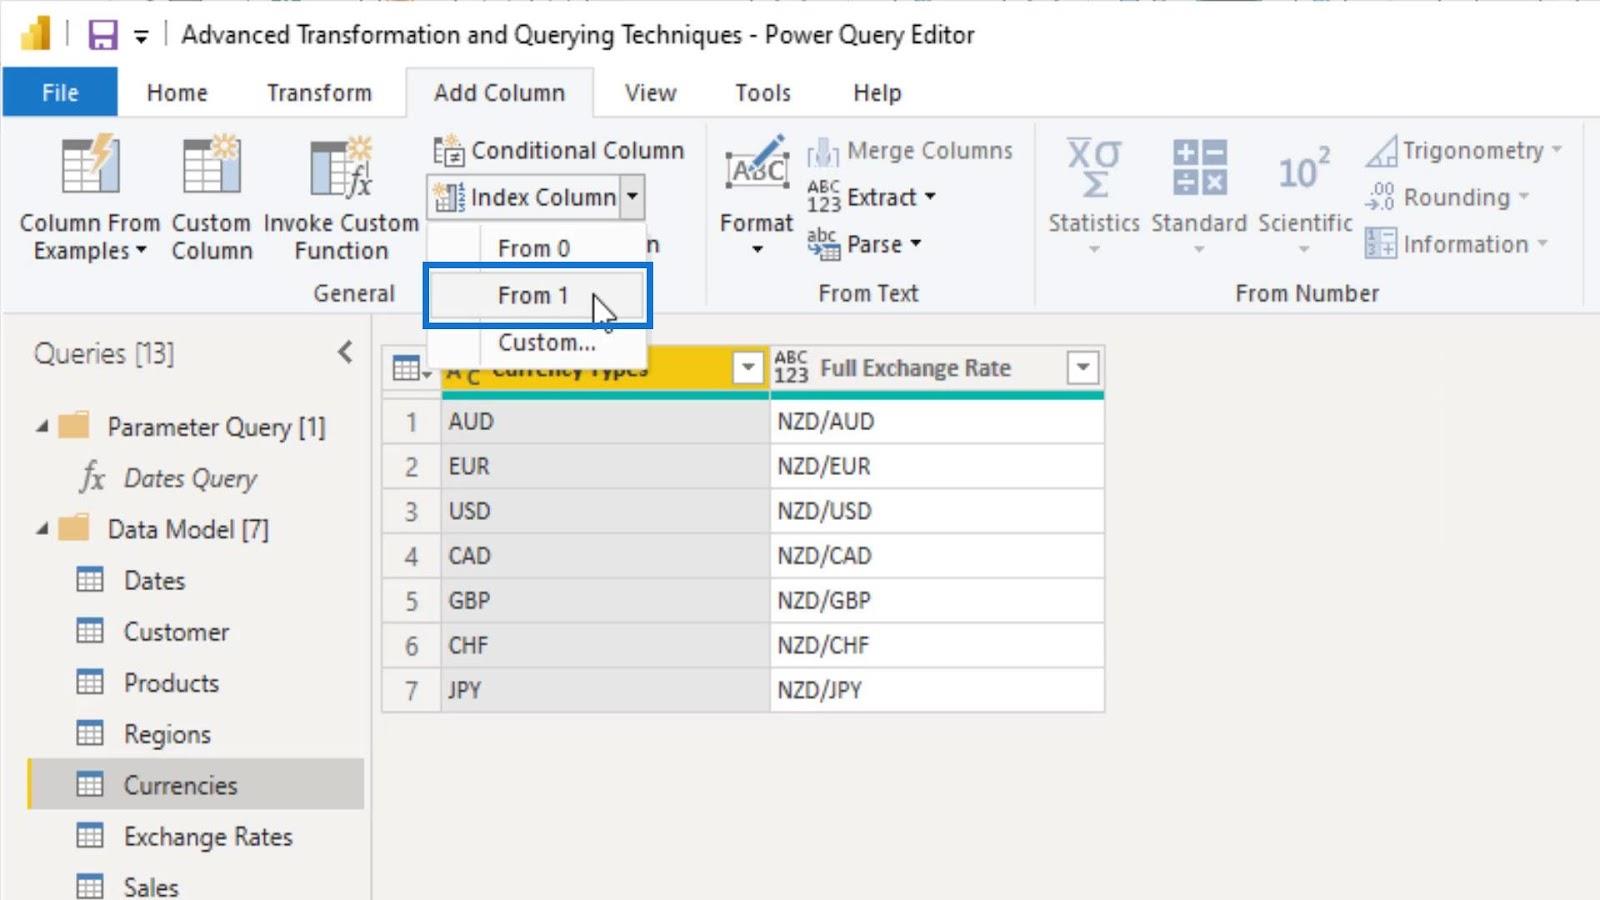Click the AUD cell
The width and height of the screenshot is (1600, 900).
pyautogui.click(x=605, y=422)
